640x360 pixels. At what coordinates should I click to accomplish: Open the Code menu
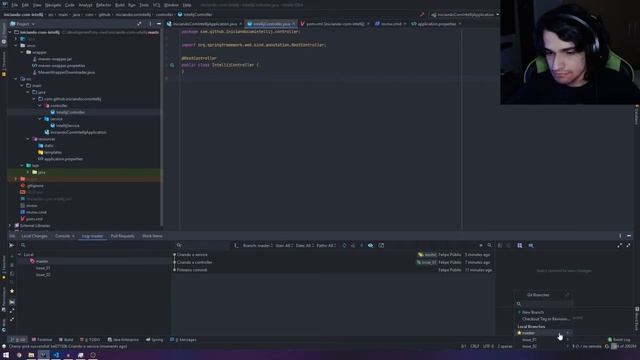pos(69,5)
